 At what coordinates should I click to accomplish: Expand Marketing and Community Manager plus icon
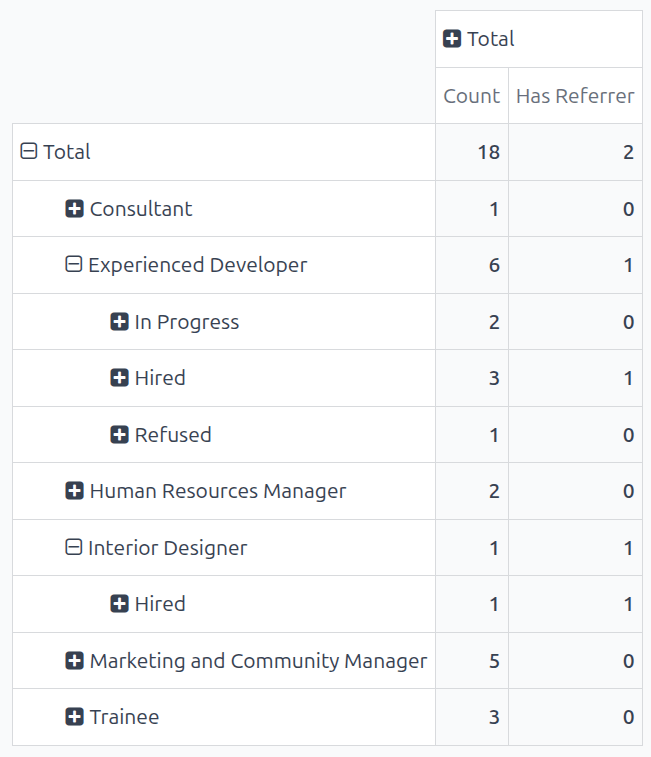tap(74, 661)
